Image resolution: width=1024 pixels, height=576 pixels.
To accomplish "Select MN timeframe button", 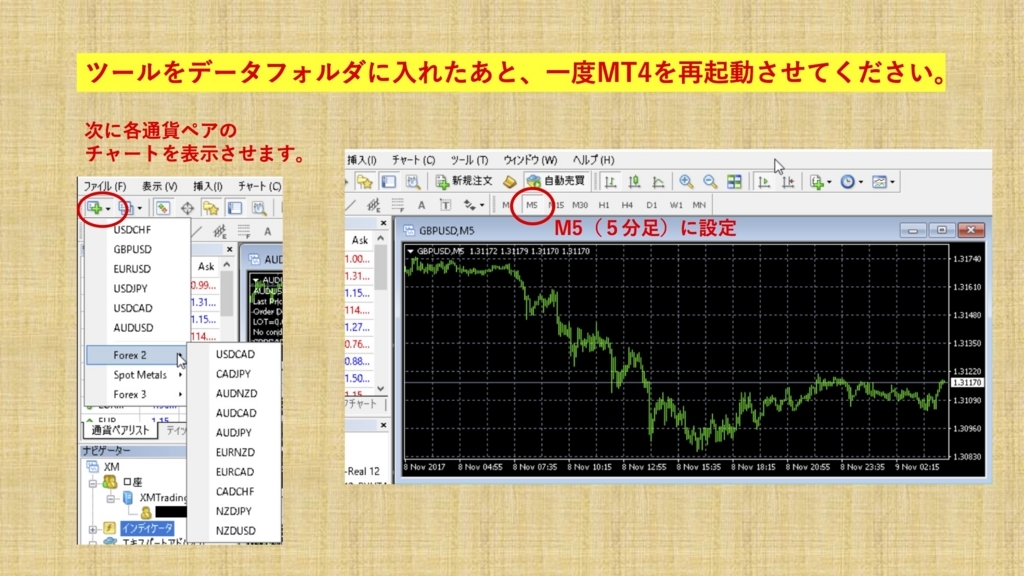I will point(699,205).
